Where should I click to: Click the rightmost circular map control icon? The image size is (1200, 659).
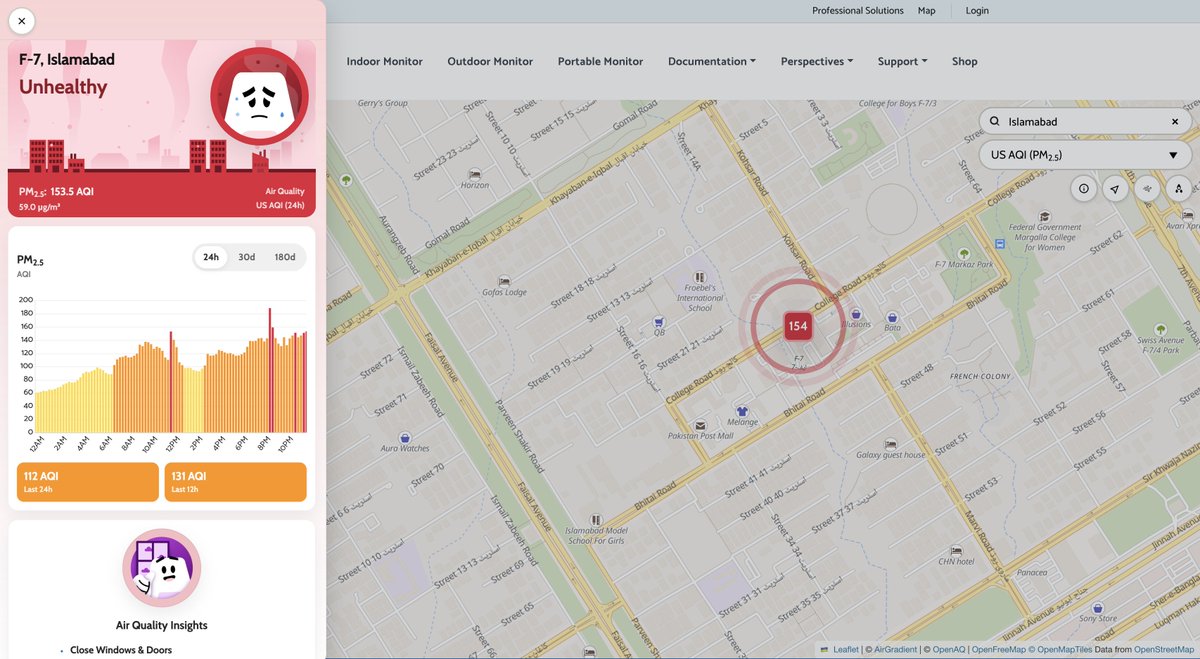[1179, 188]
